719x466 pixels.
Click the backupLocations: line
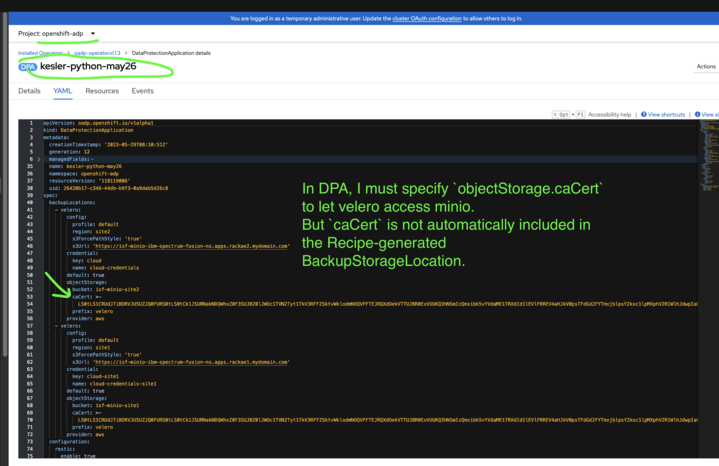click(72, 202)
